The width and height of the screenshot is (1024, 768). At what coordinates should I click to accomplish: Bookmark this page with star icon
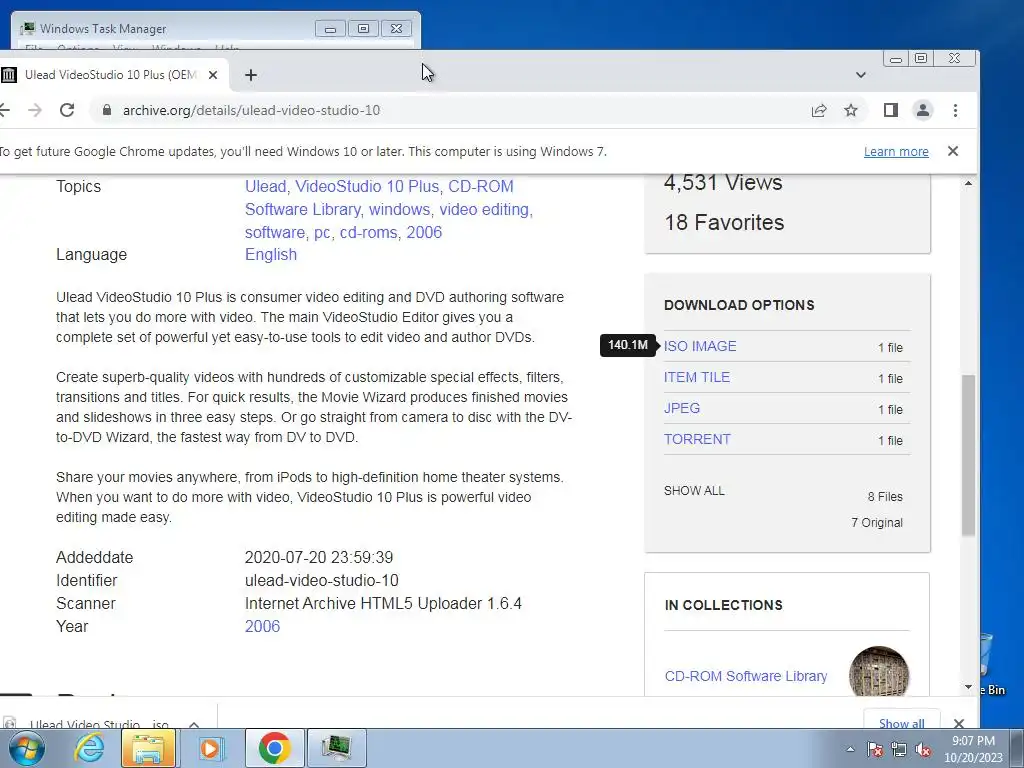click(x=850, y=110)
